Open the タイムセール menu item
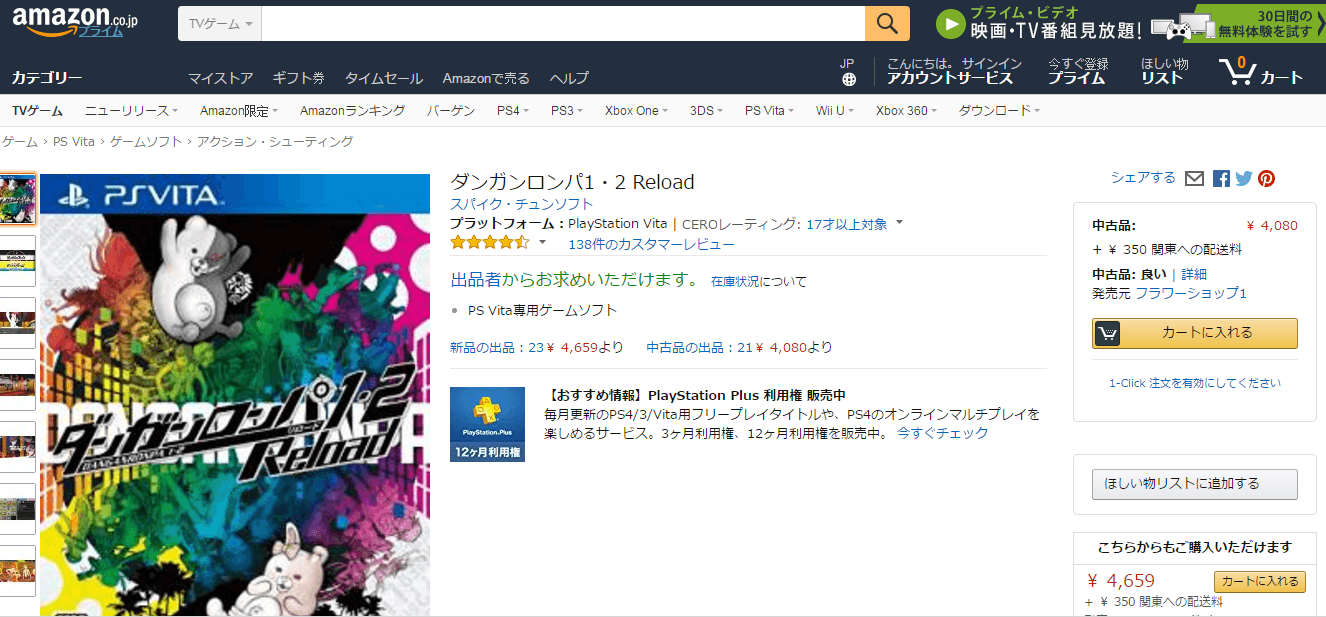The image size is (1326, 617). pyautogui.click(x=384, y=78)
